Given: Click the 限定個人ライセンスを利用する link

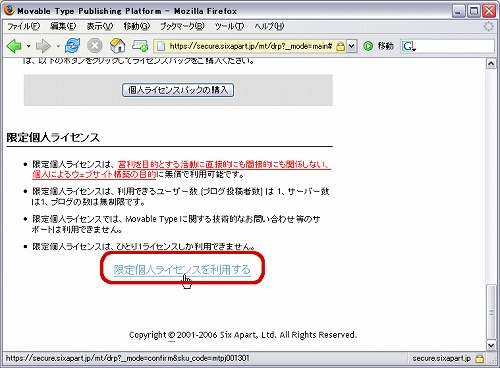Looking at the screenshot, I should click(x=182, y=269).
